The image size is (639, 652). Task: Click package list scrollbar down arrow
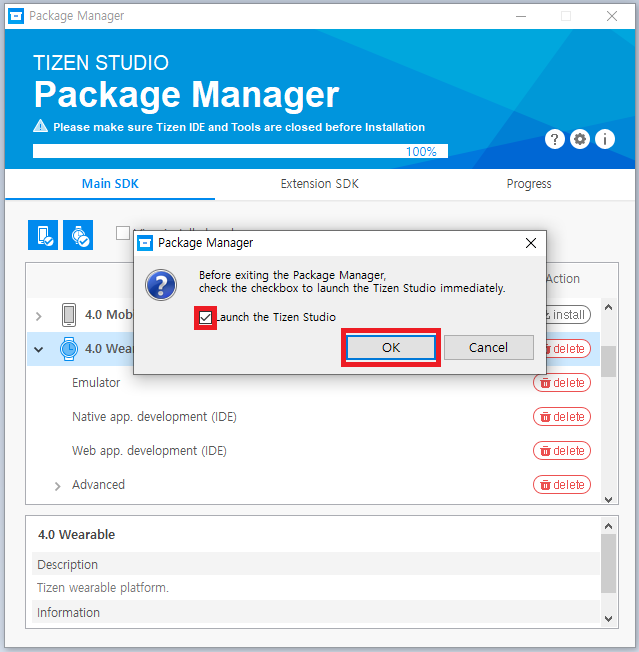coord(609,499)
